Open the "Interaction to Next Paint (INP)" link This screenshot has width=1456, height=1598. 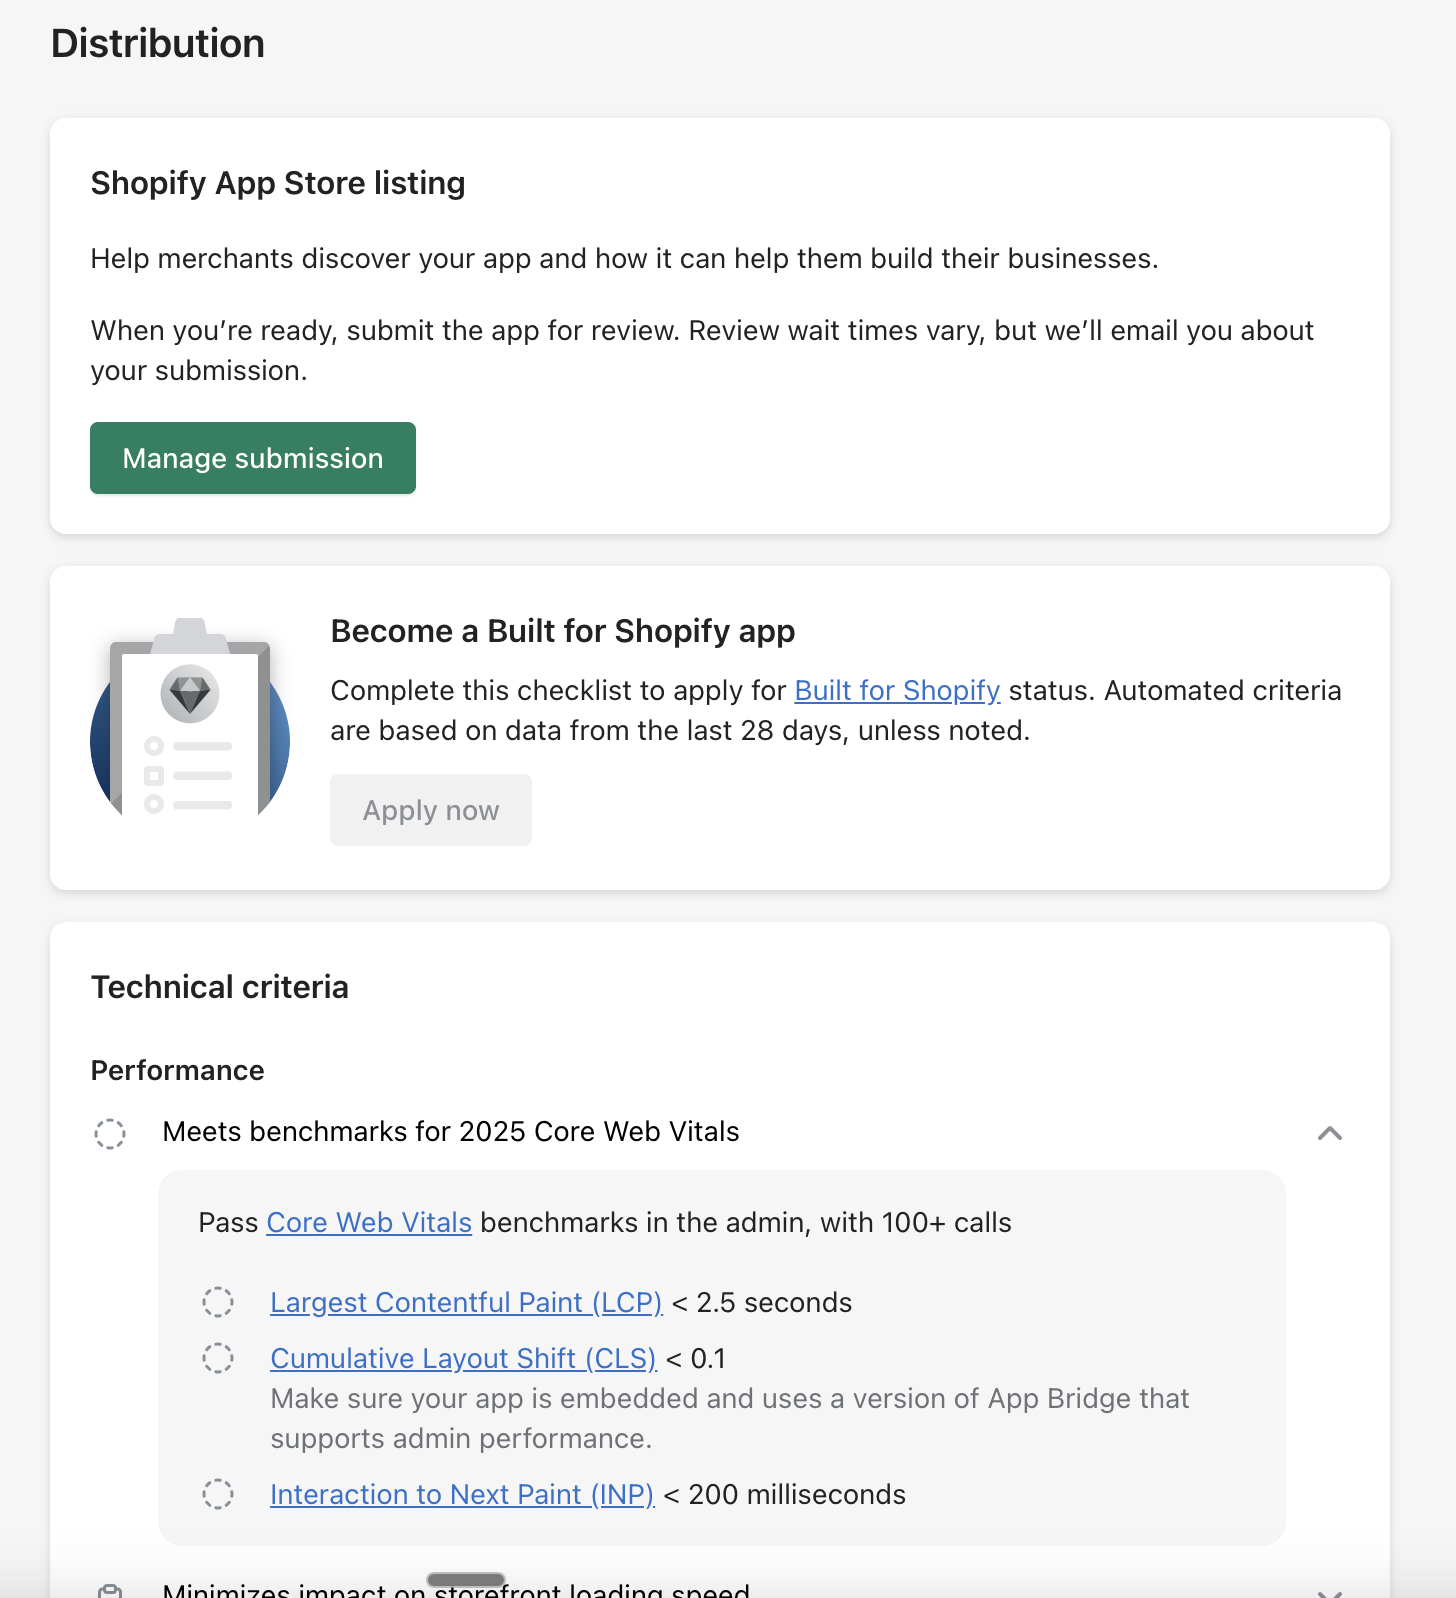point(460,1494)
